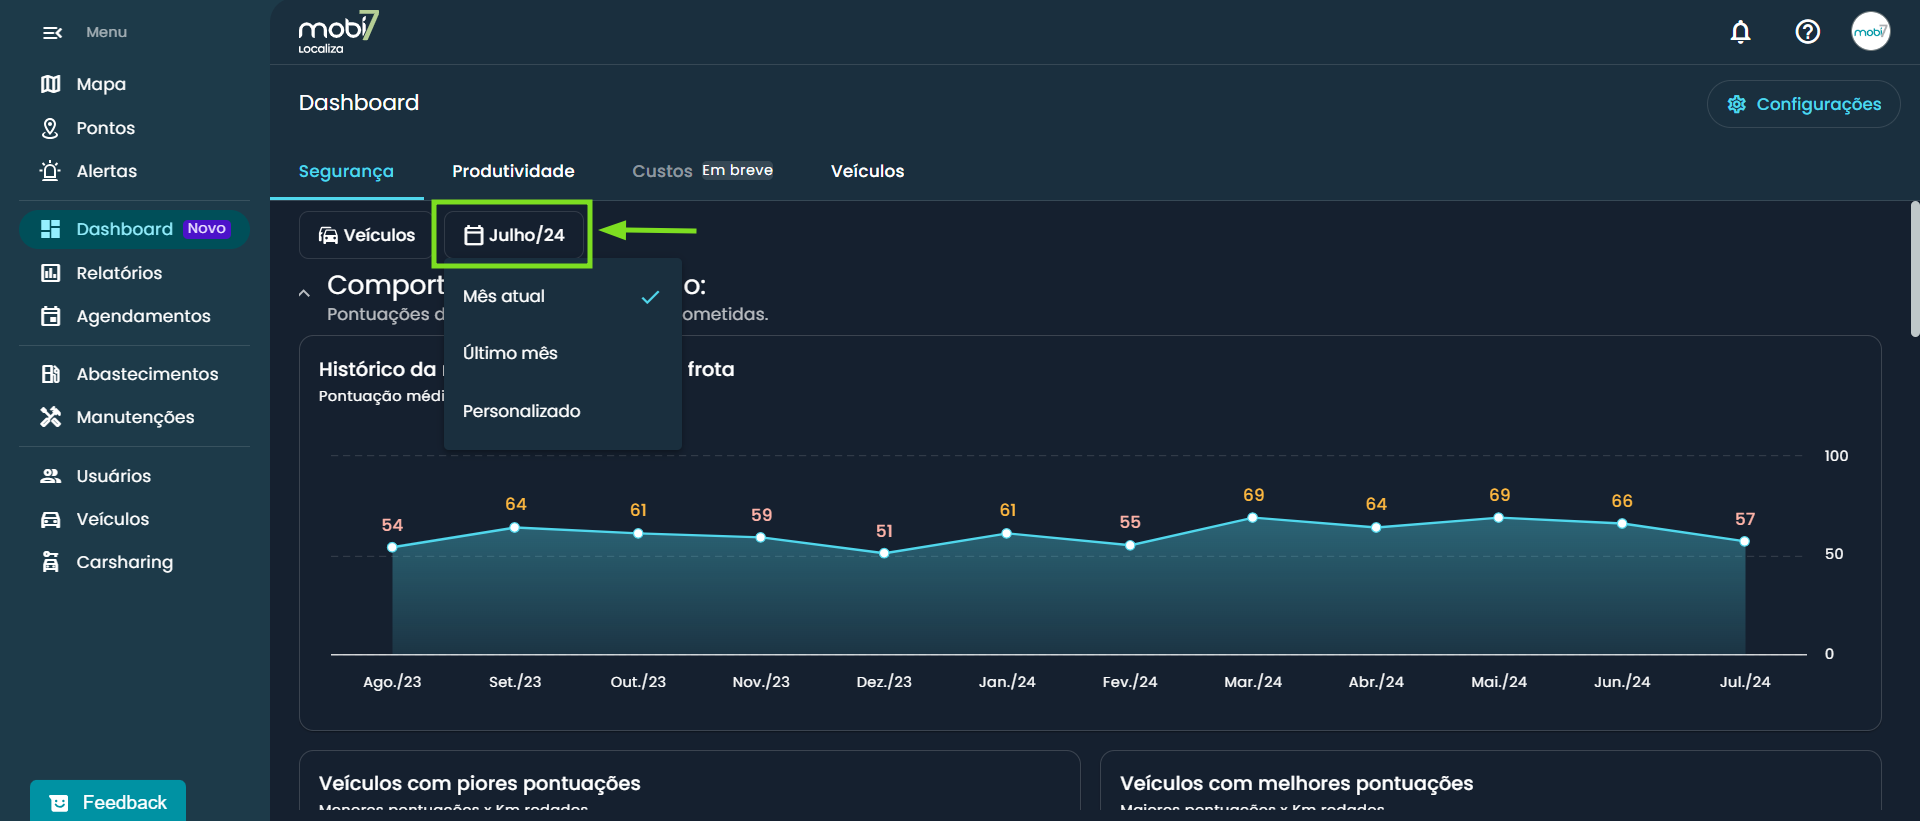This screenshot has height=821, width=1920.
Task: Click the Mar./24 data point on chart
Action: coord(1252,518)
